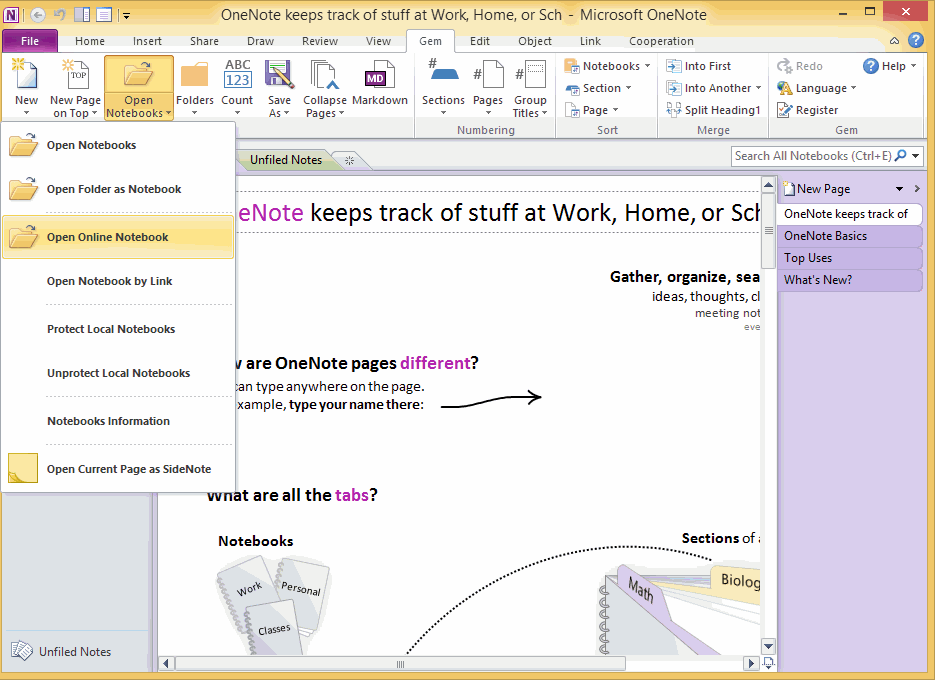Click the OneNote application logo icon

tap(11, 15)
